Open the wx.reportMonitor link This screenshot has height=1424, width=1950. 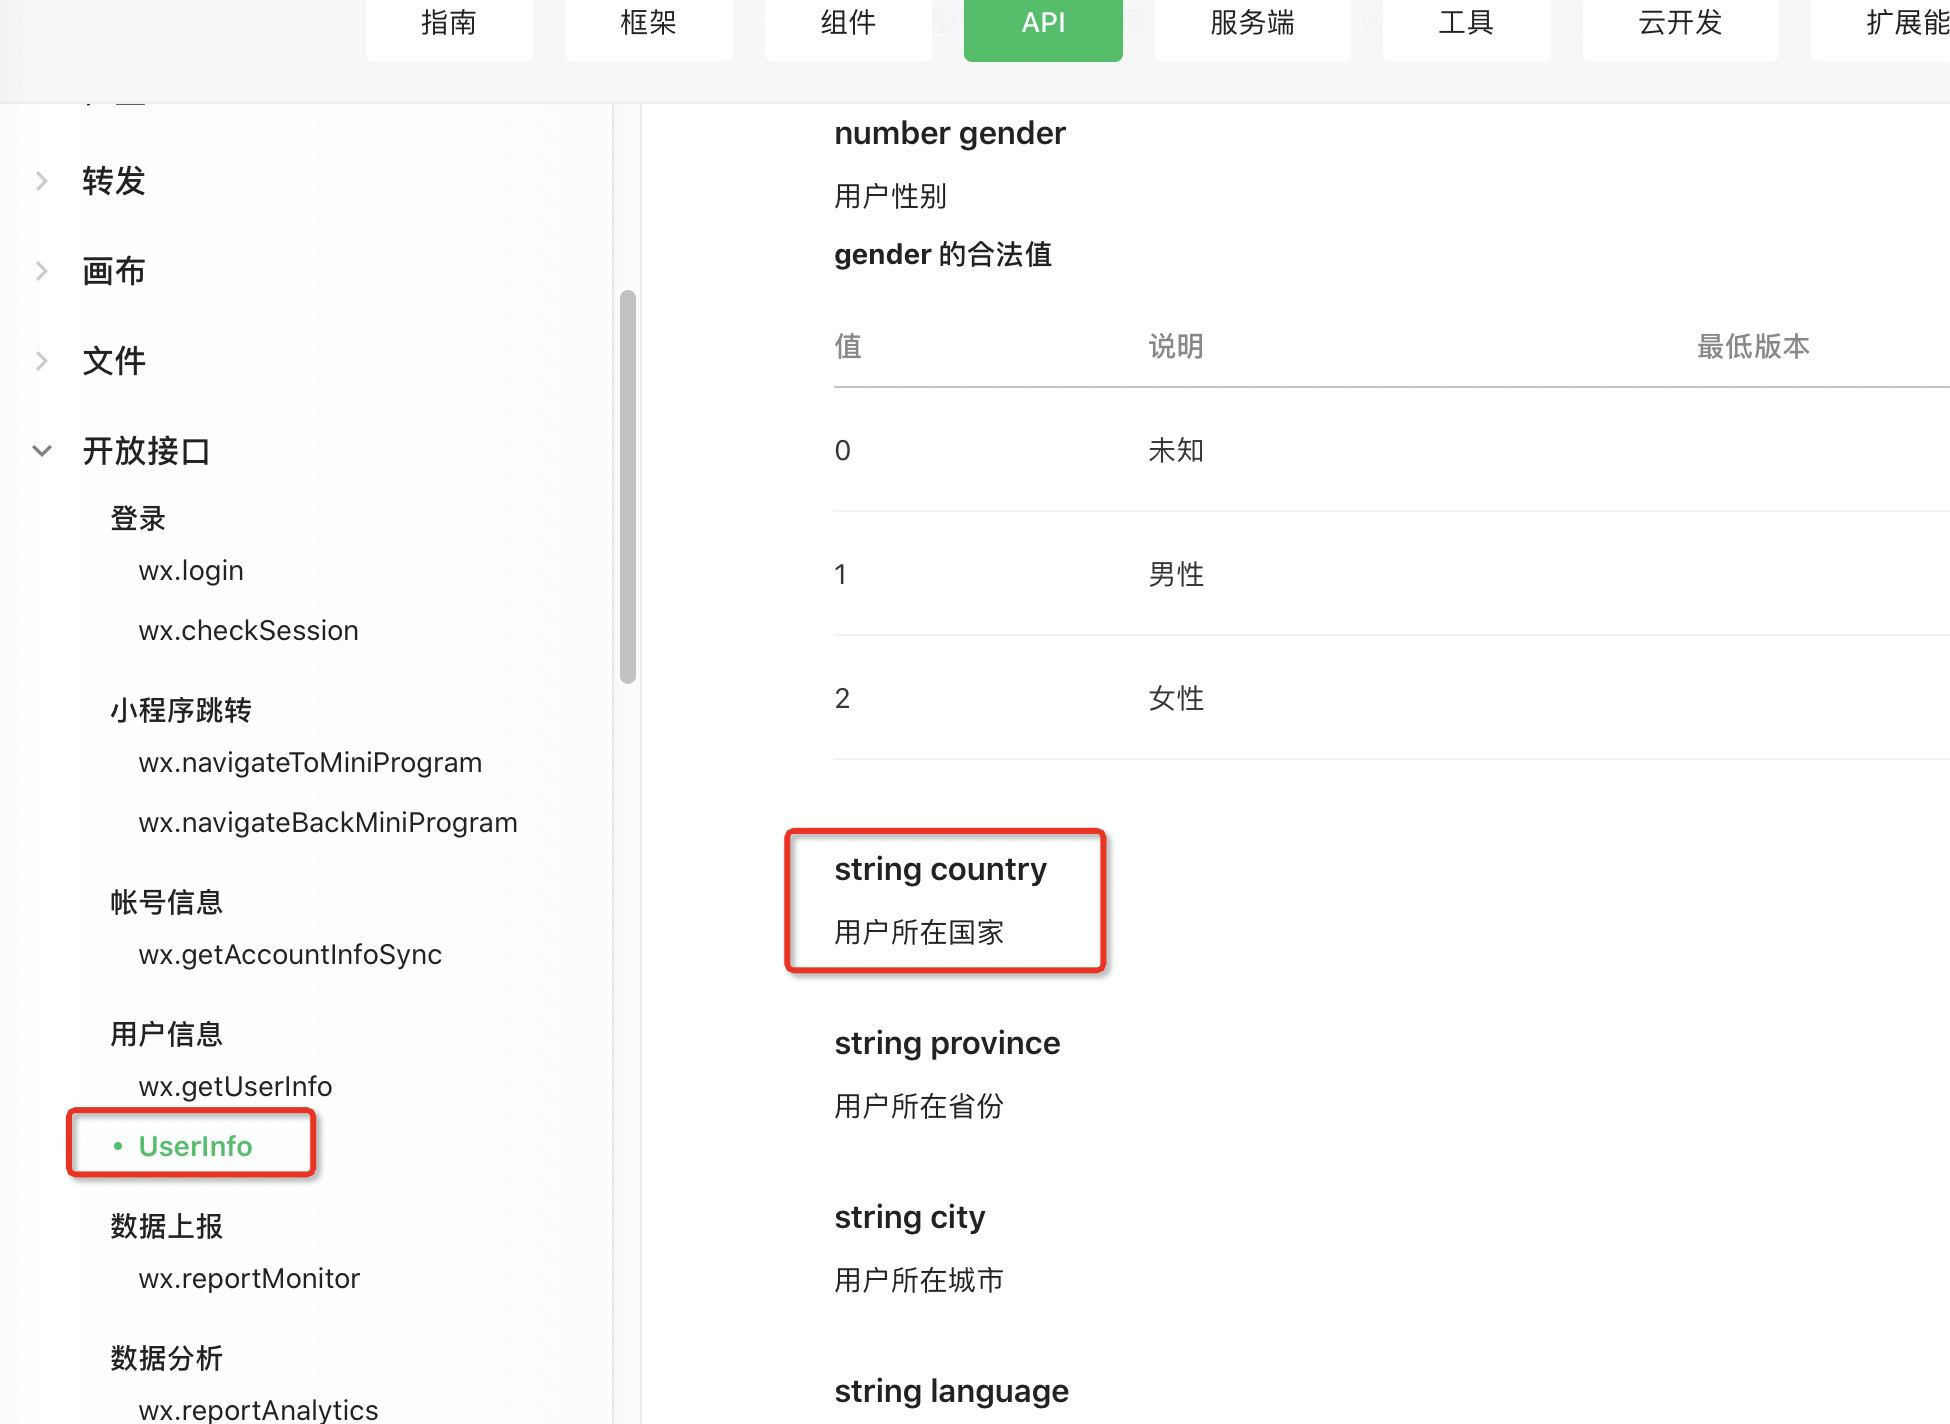click(x=249, y=1279)
